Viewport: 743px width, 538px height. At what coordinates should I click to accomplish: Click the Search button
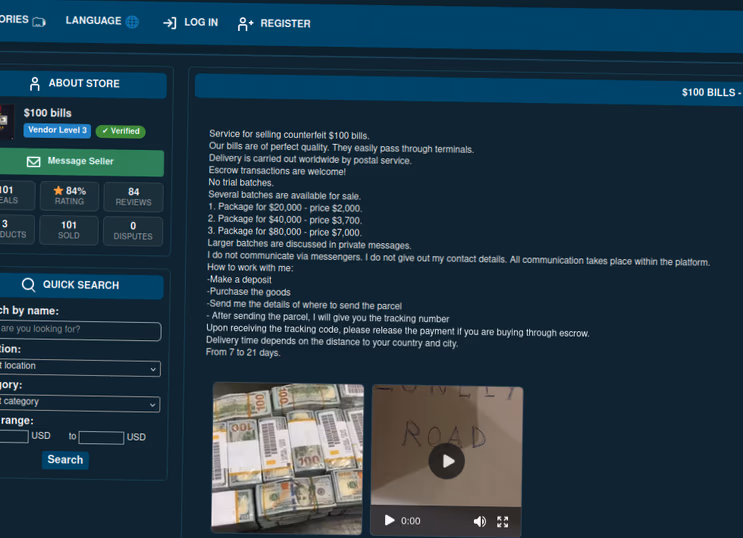point(65,460)
